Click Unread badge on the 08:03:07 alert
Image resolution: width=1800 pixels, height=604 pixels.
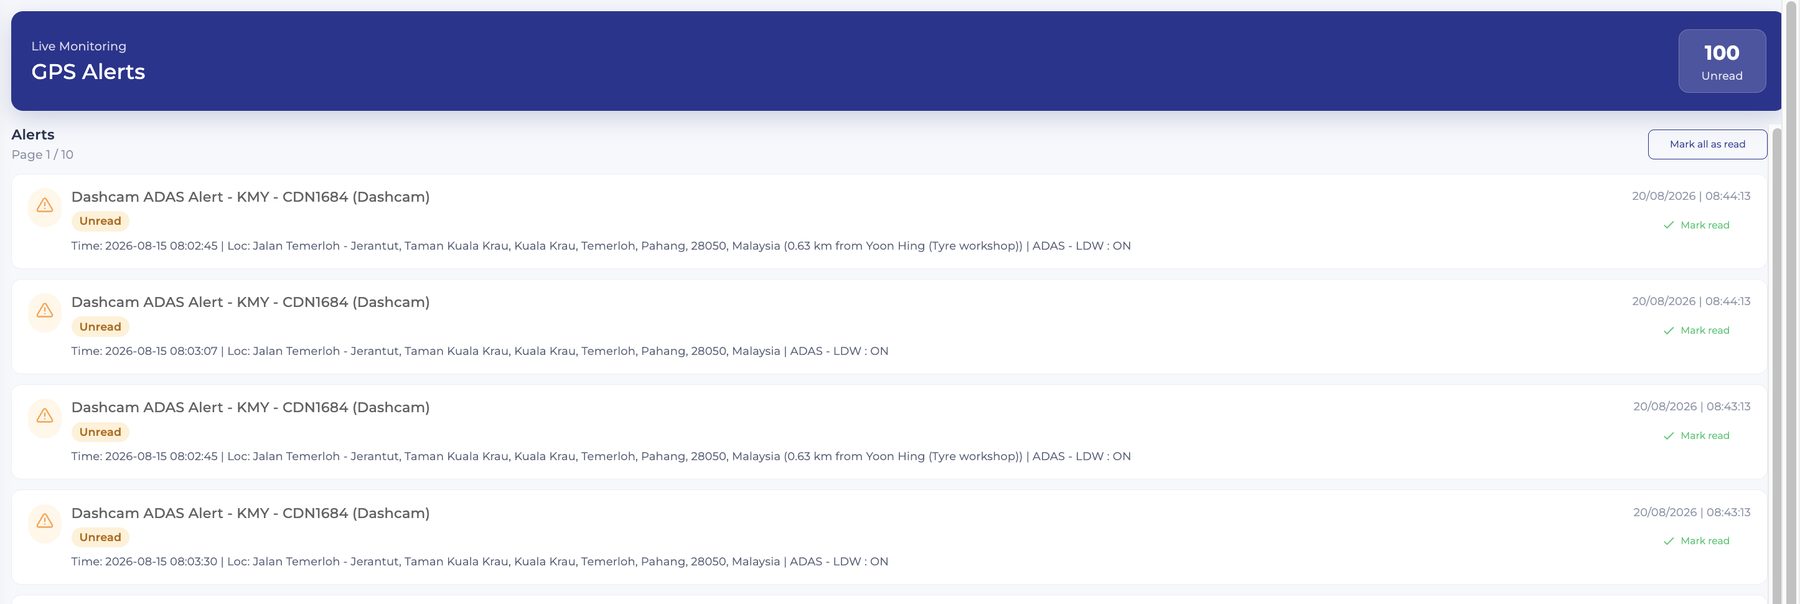[100, 327]
